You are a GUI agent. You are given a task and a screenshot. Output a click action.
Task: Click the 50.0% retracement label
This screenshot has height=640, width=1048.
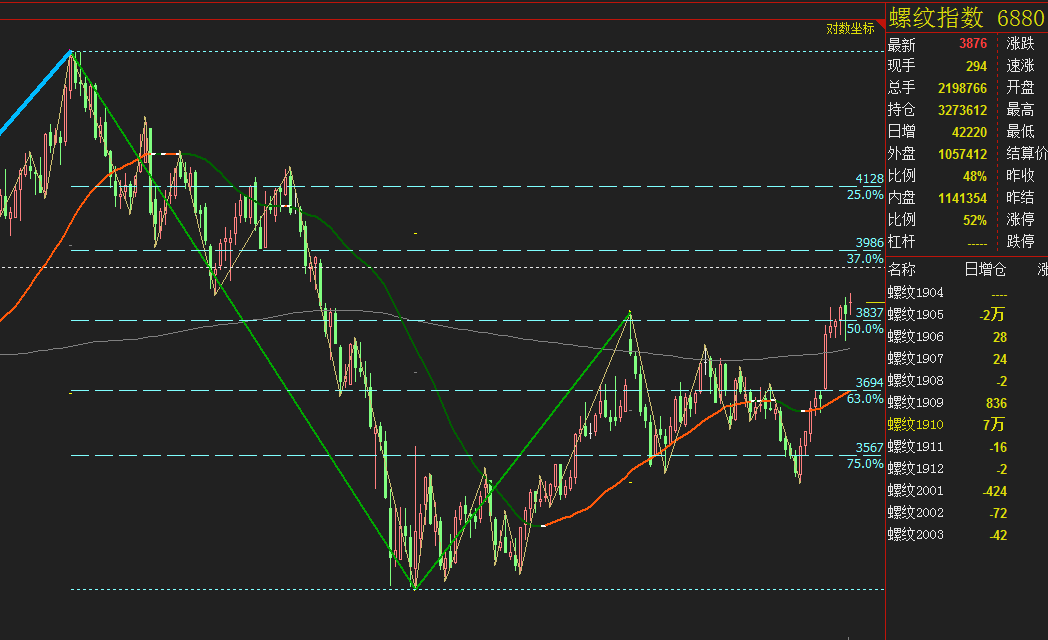pos(865,329)
